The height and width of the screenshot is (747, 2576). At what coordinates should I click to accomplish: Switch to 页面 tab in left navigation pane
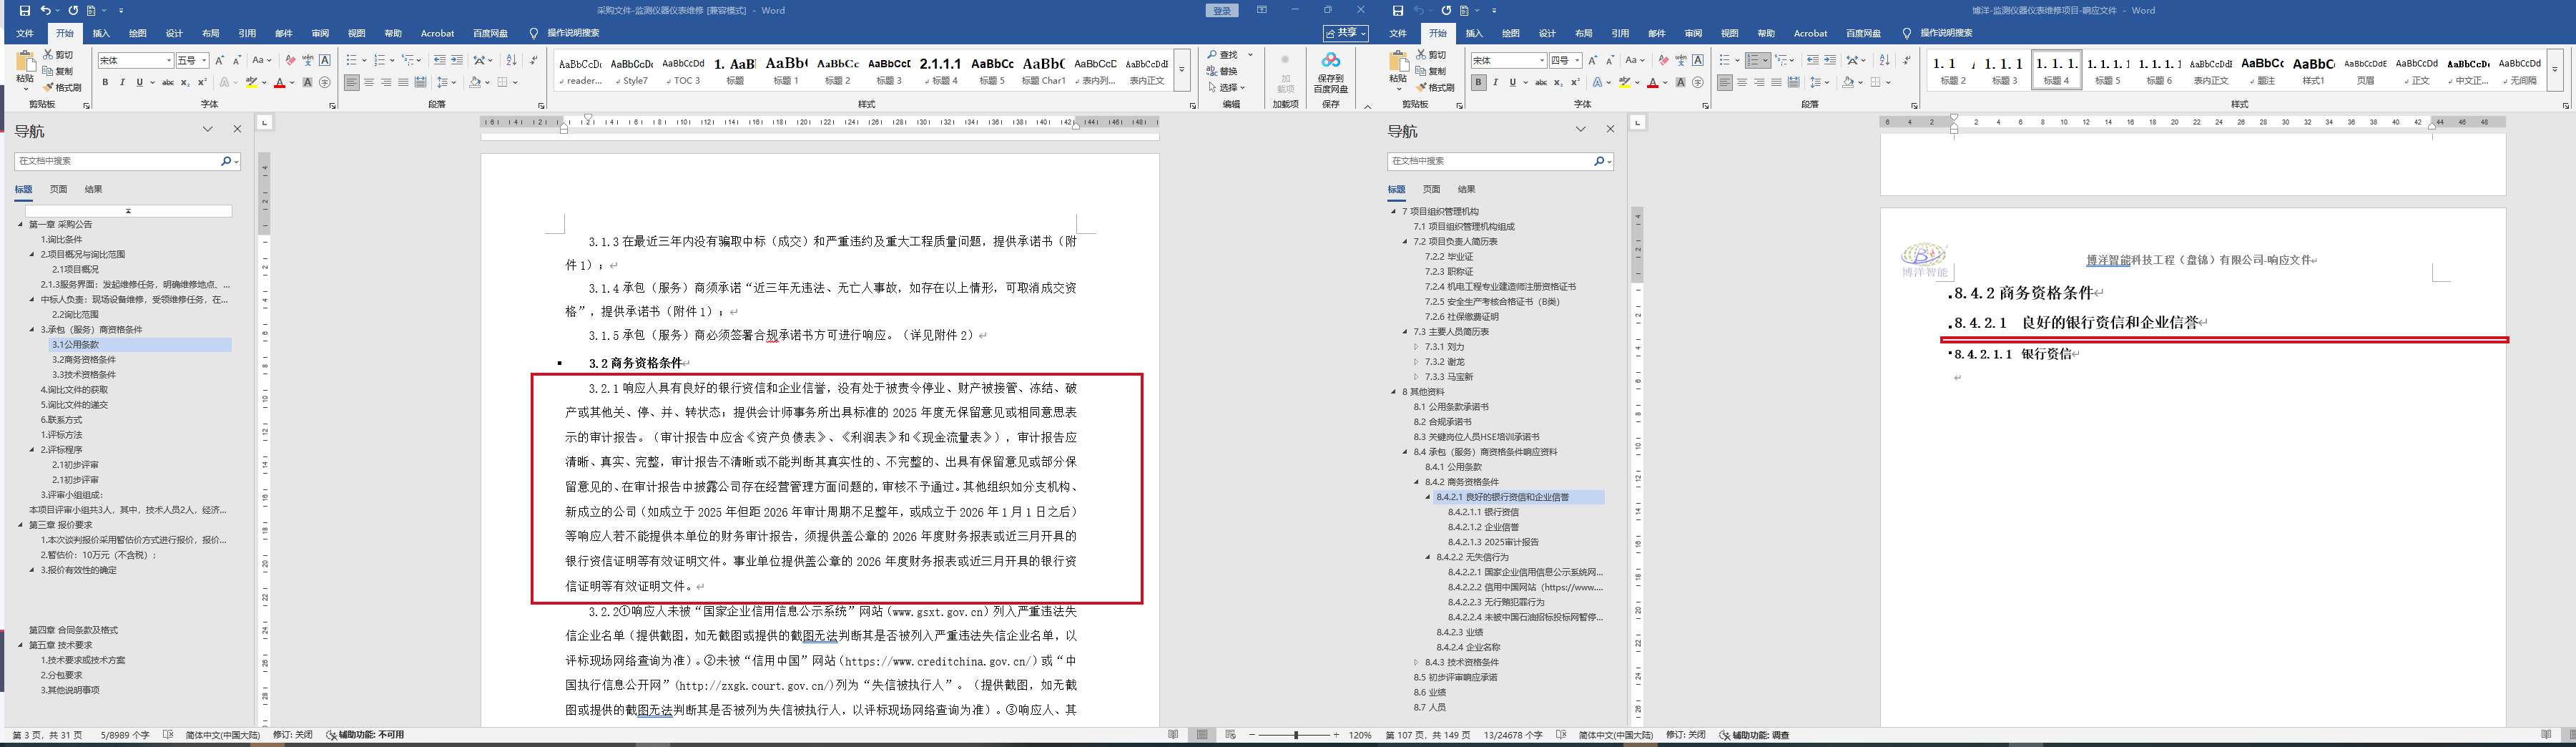pos(59,189)
